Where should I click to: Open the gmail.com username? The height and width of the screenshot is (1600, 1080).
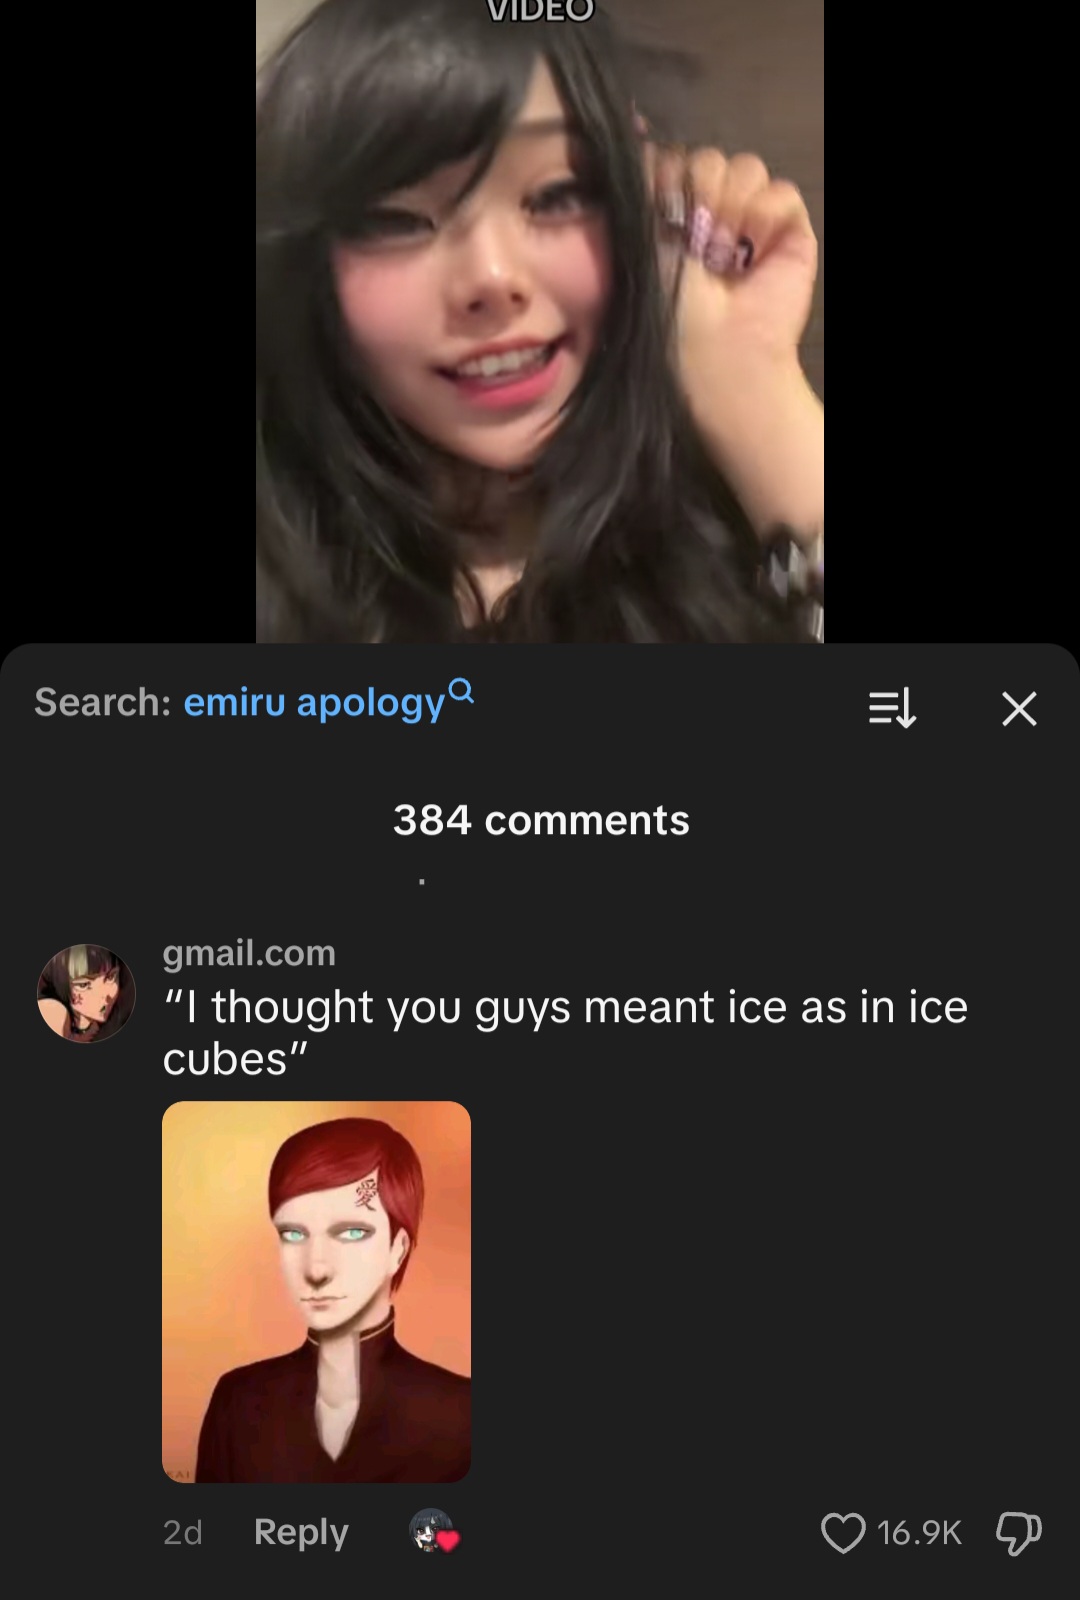click(x=249, y=953)
